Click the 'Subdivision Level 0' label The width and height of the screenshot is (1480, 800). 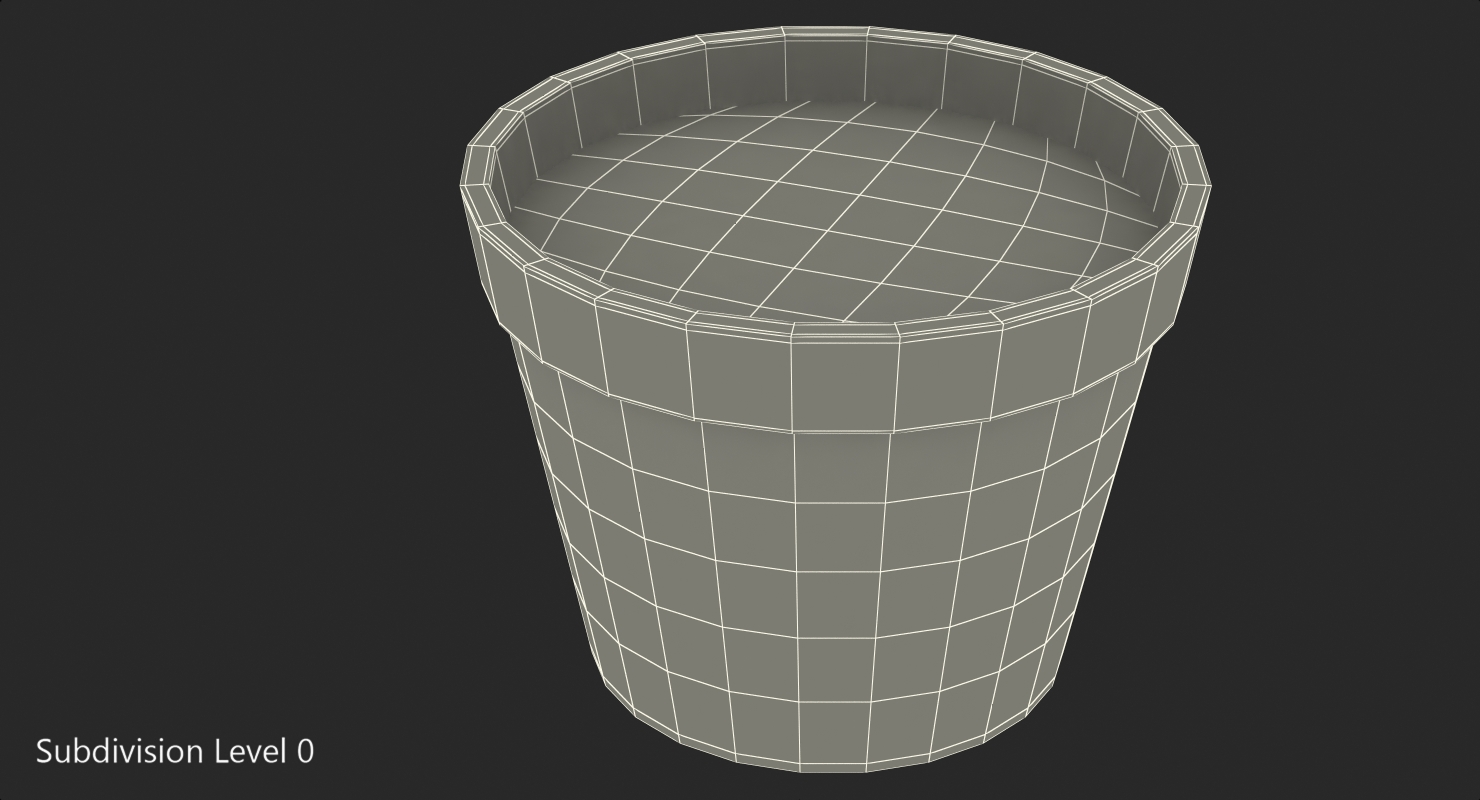175,751
